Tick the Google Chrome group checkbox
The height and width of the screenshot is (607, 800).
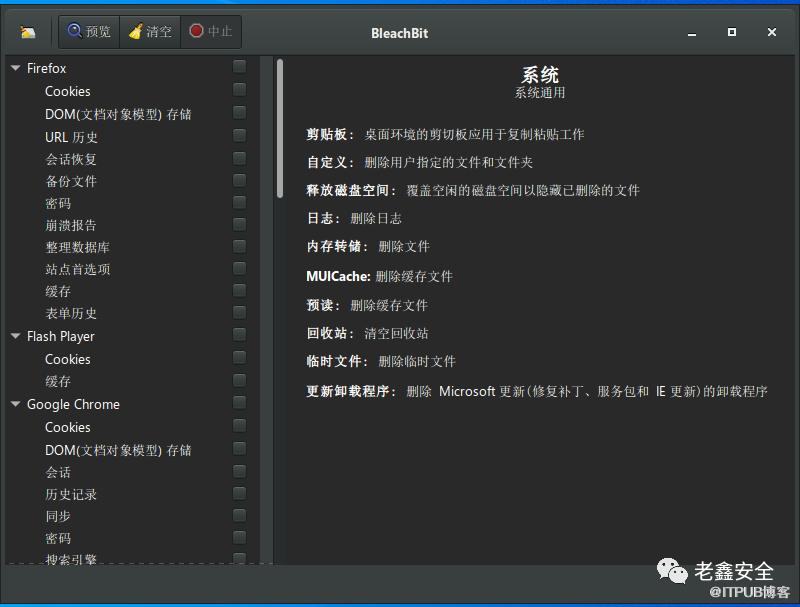tap(239, 403)
